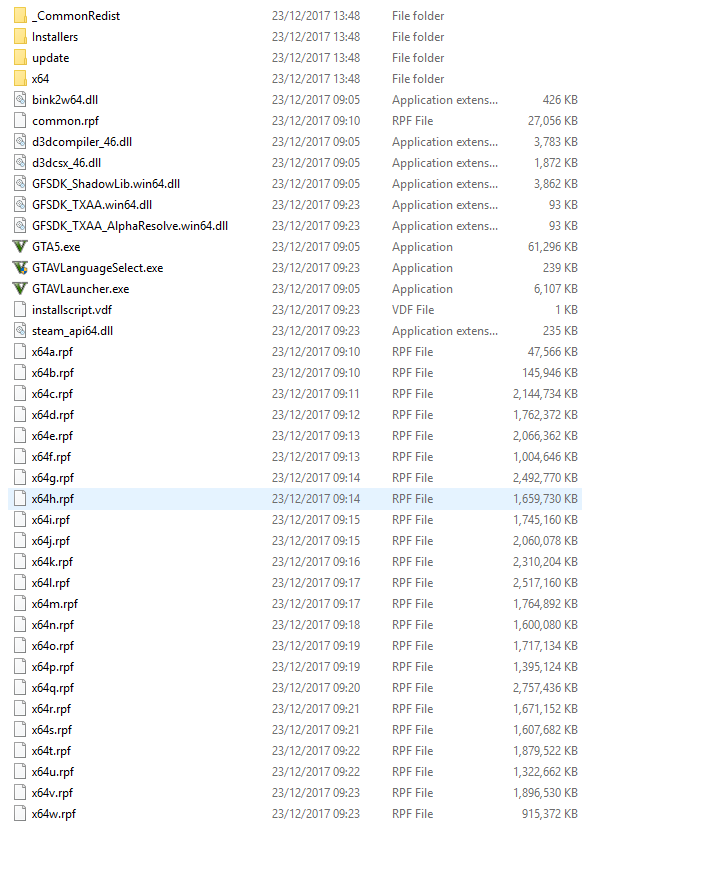Click the steam_api64.dll file icon
The width and height of the screenshot is (716, 878).
tap(20, 331)
